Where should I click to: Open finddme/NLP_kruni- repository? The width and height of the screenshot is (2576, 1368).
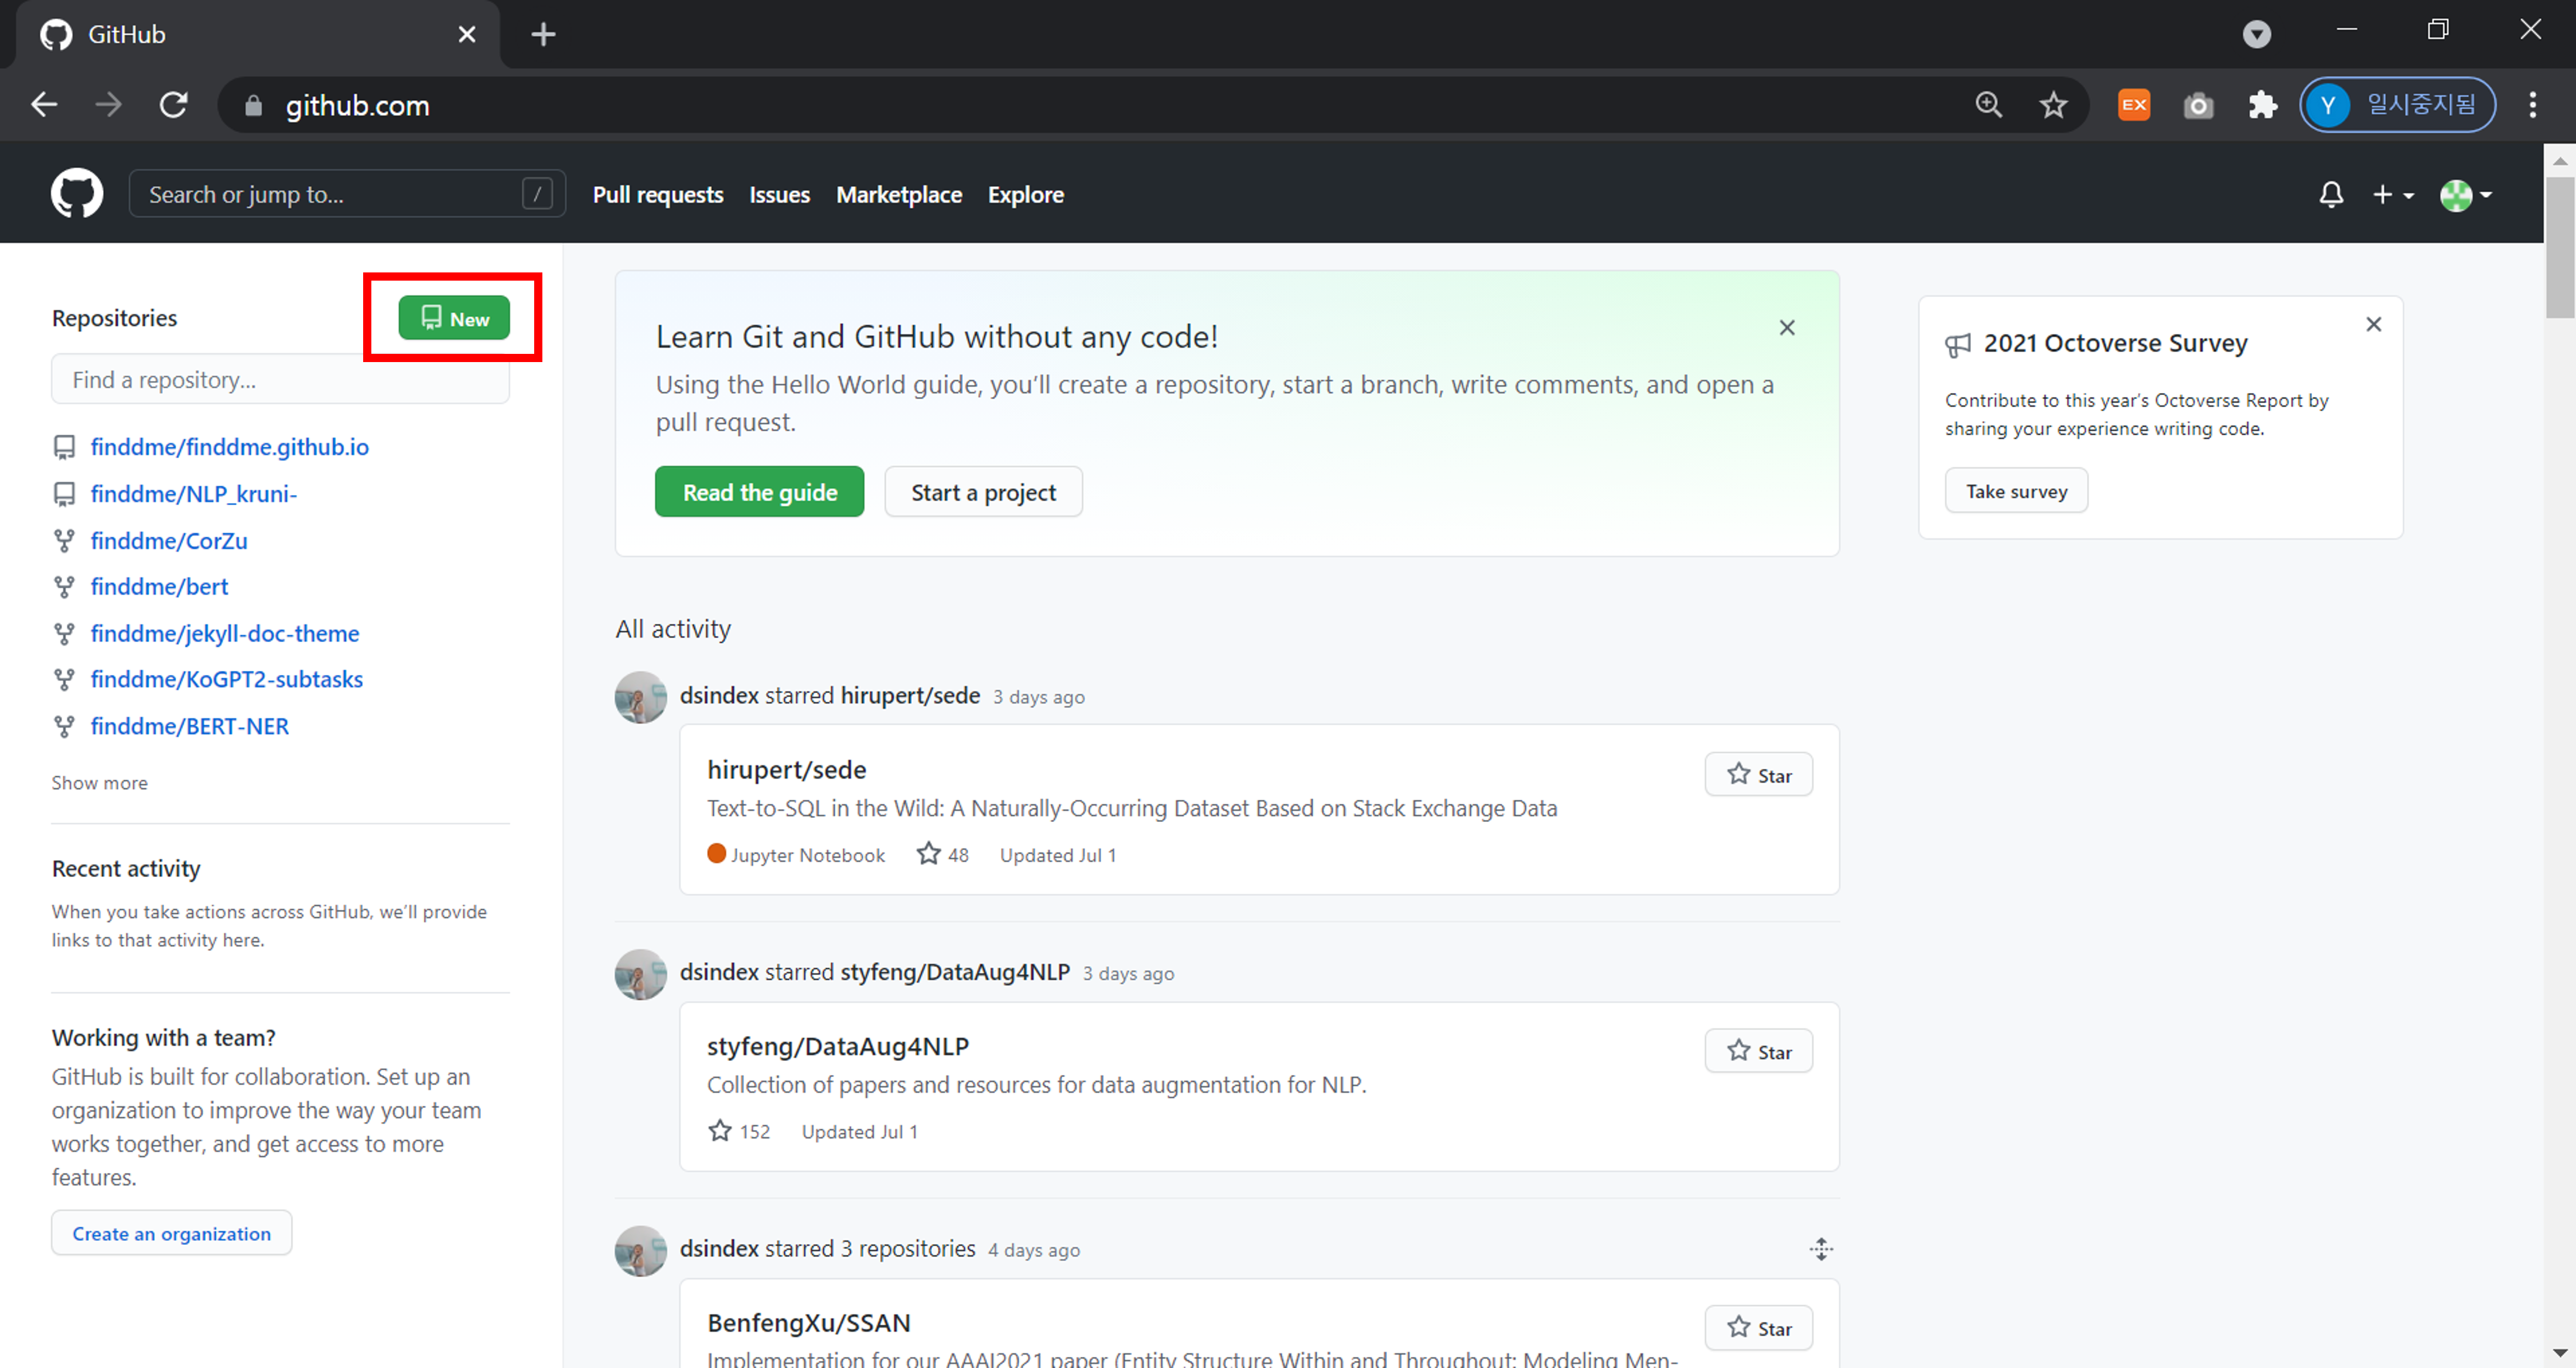click(193, 494)
